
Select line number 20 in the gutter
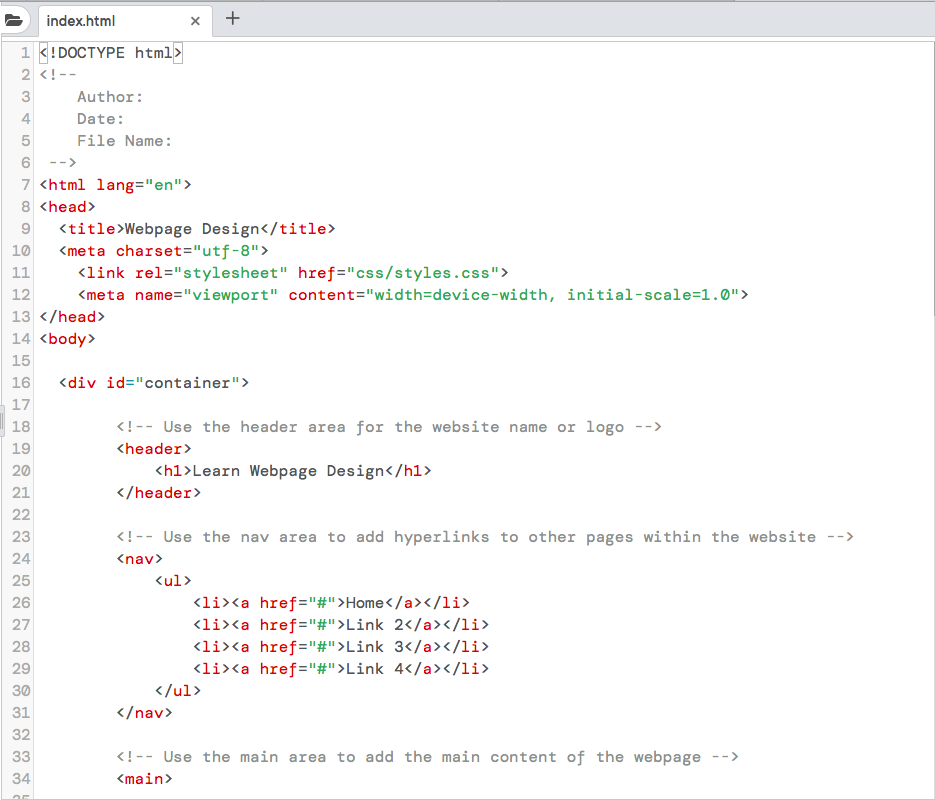point(21,470)
